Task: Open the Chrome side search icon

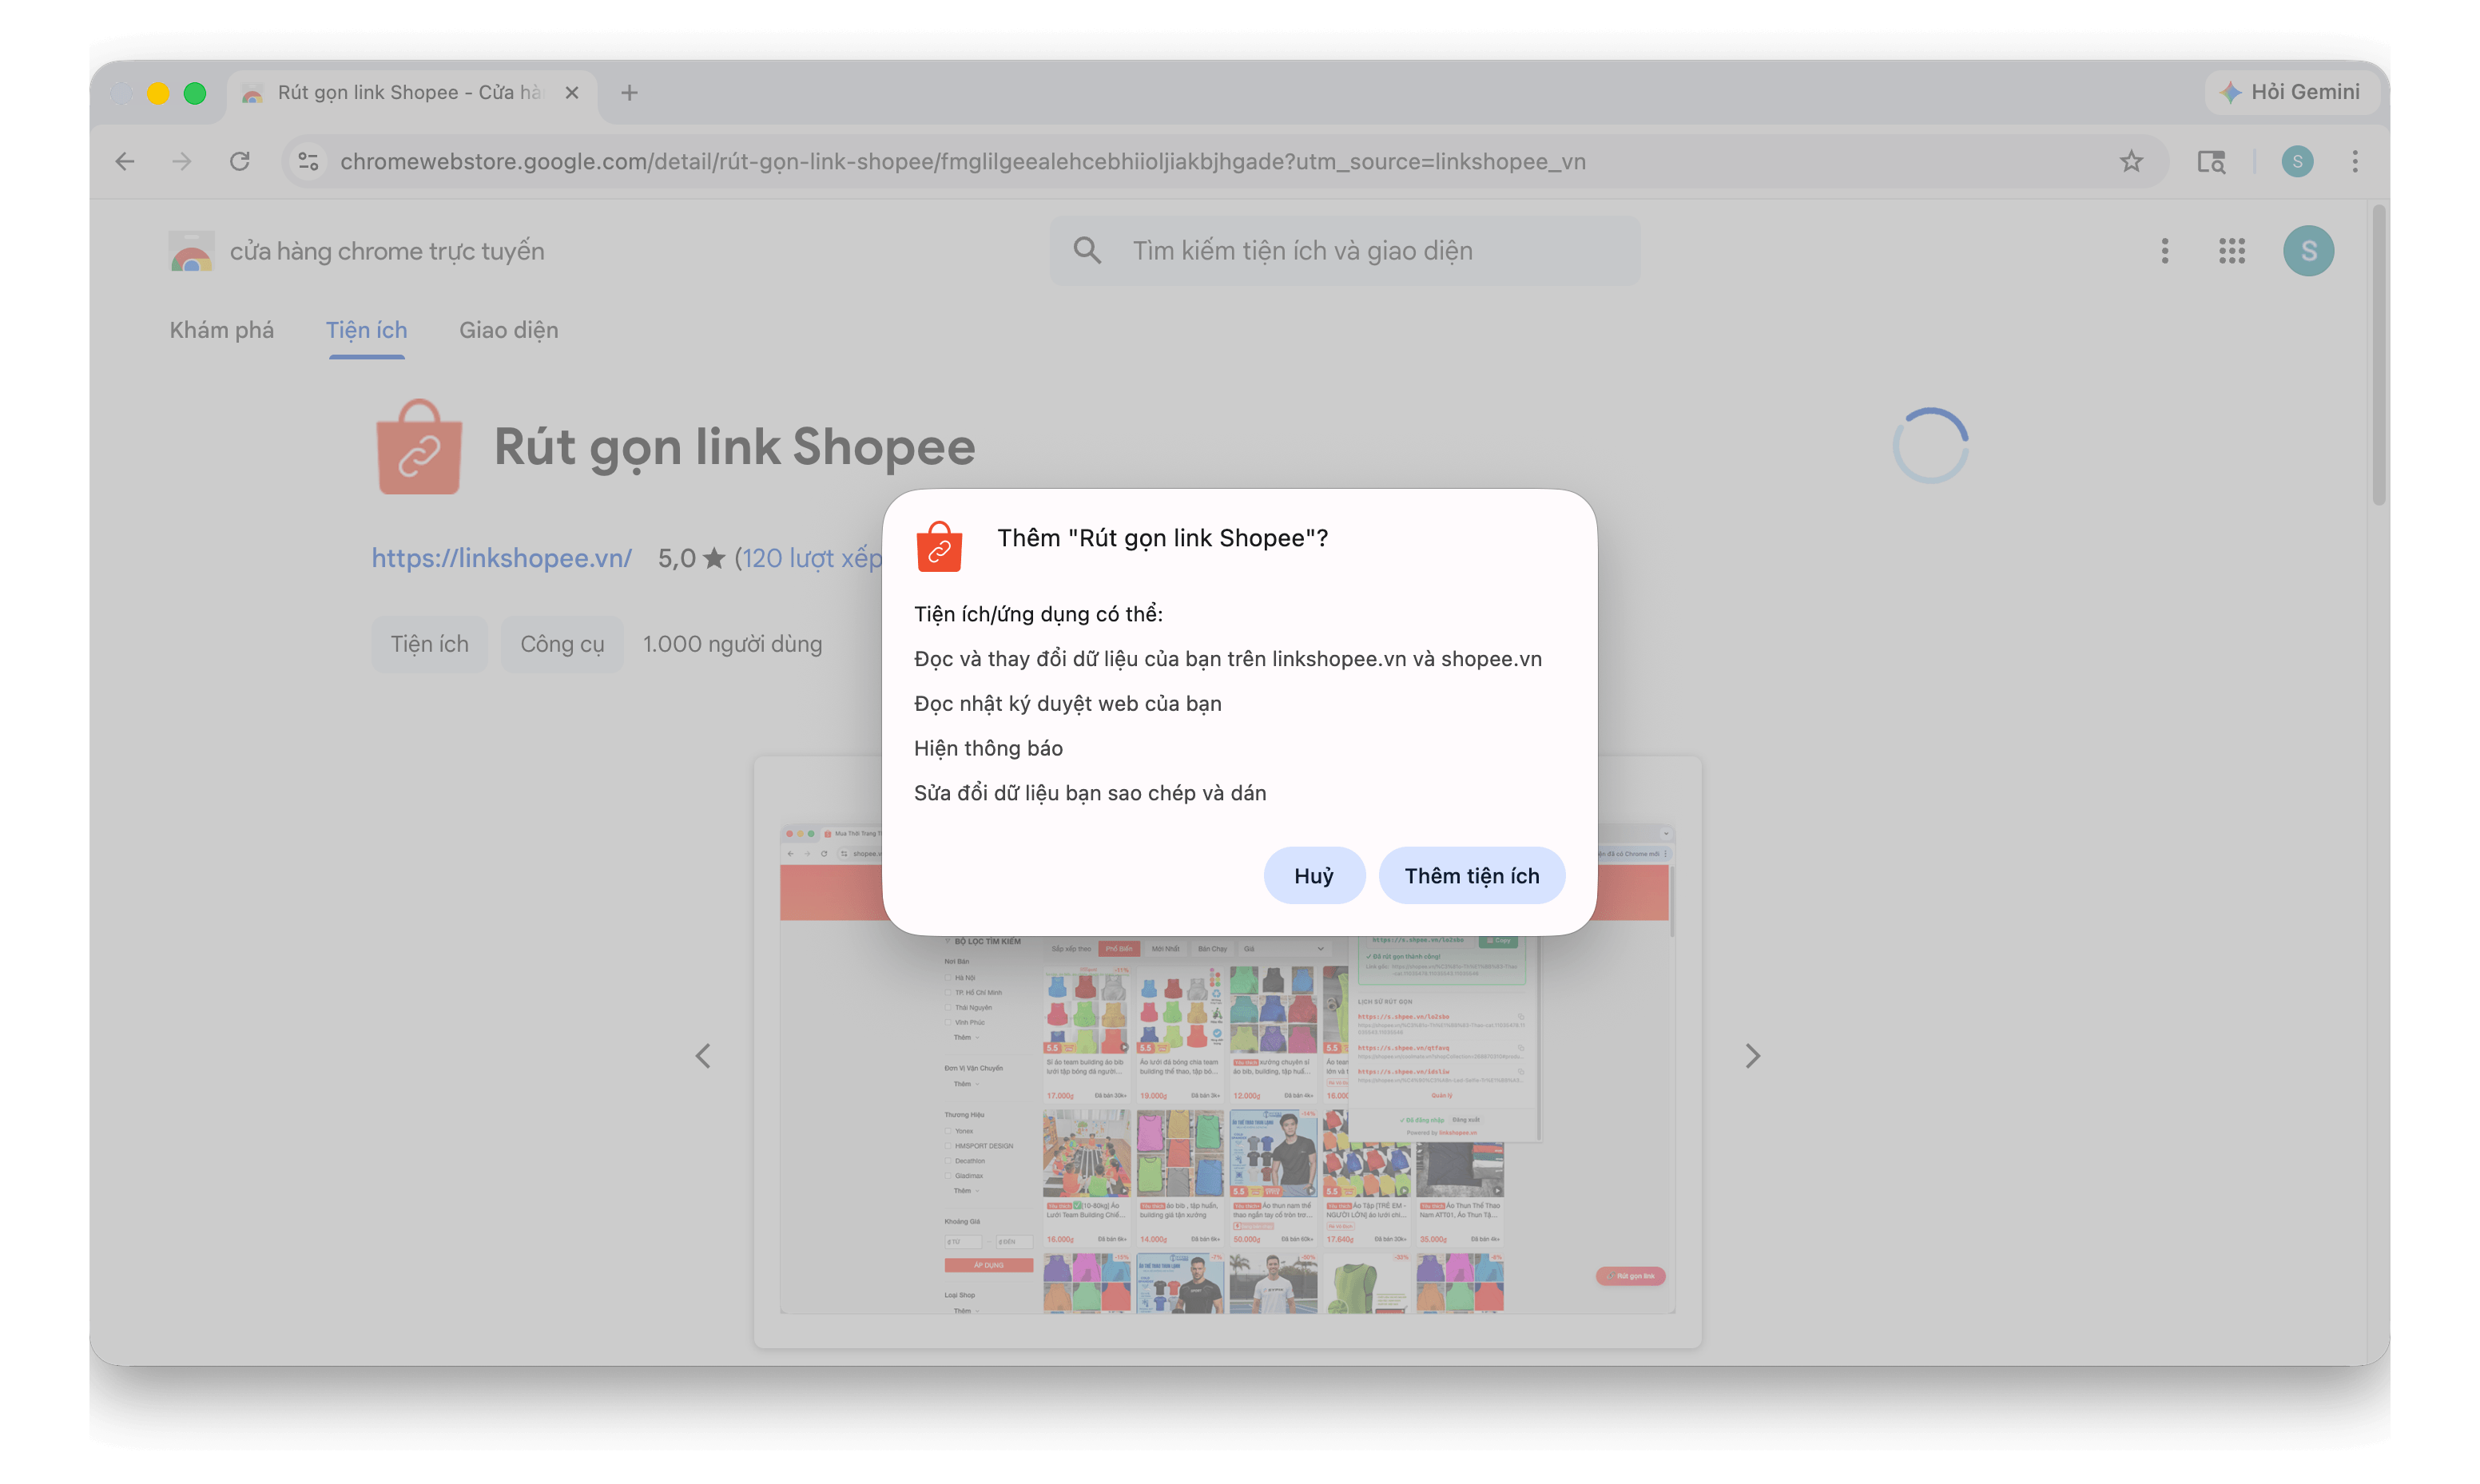Action: tap(2211, 161)
